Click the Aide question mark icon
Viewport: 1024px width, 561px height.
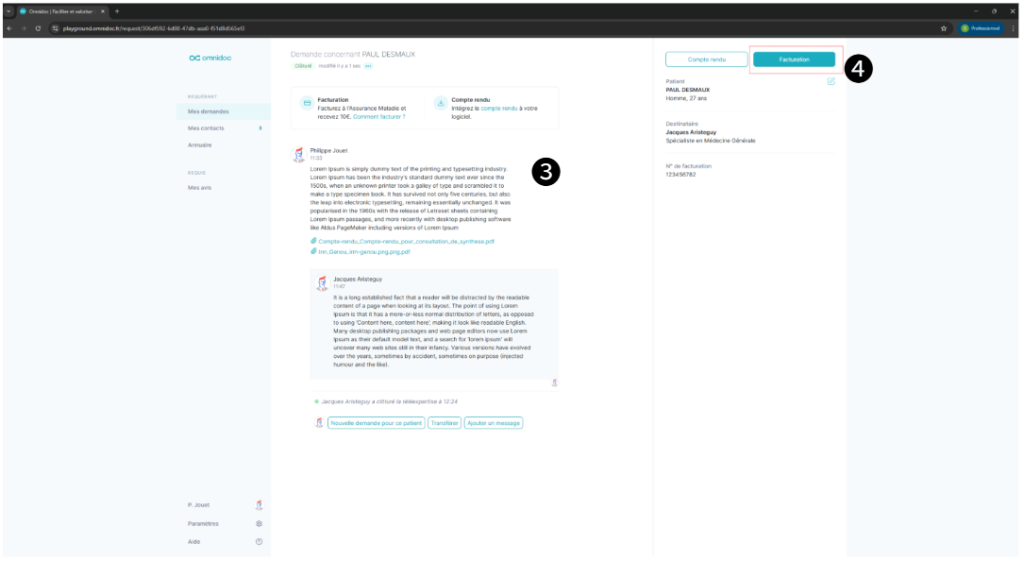click(259, 541)
